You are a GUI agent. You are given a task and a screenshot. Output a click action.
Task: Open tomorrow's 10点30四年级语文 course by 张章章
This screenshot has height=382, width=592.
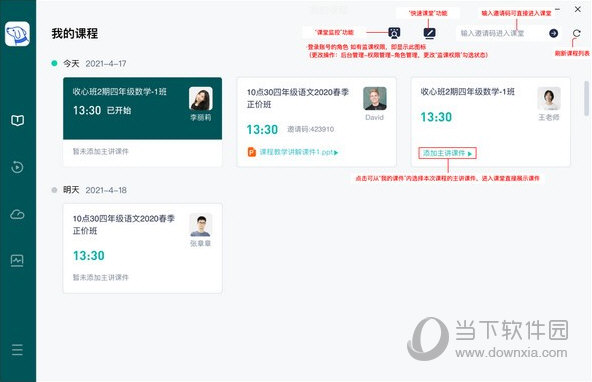(x=142, y=248)
